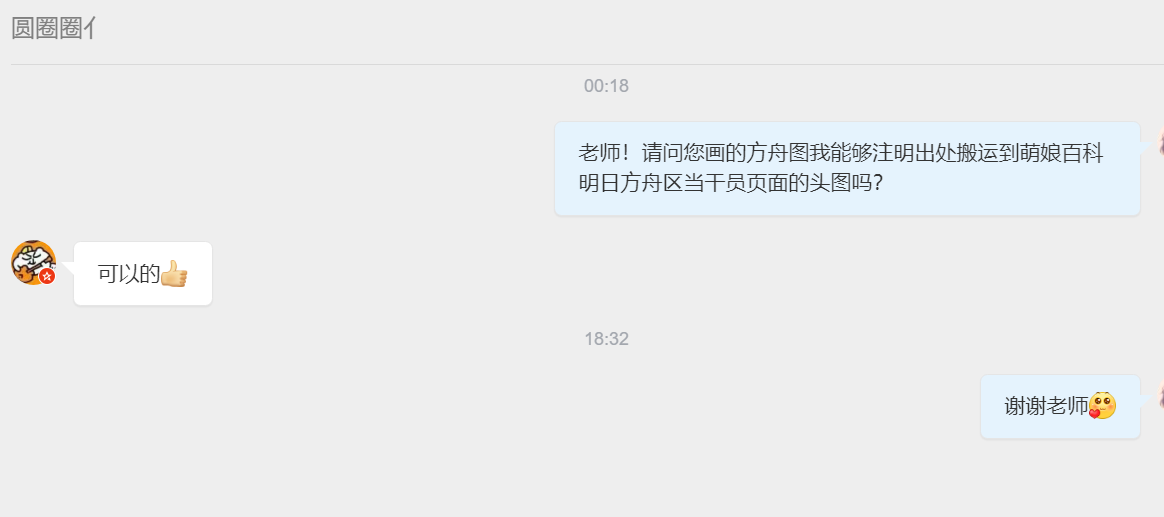Viewport: 1164px width, 517px height.
Task: Click the text 可以的 in the reply
Action: tap(129, 274)
